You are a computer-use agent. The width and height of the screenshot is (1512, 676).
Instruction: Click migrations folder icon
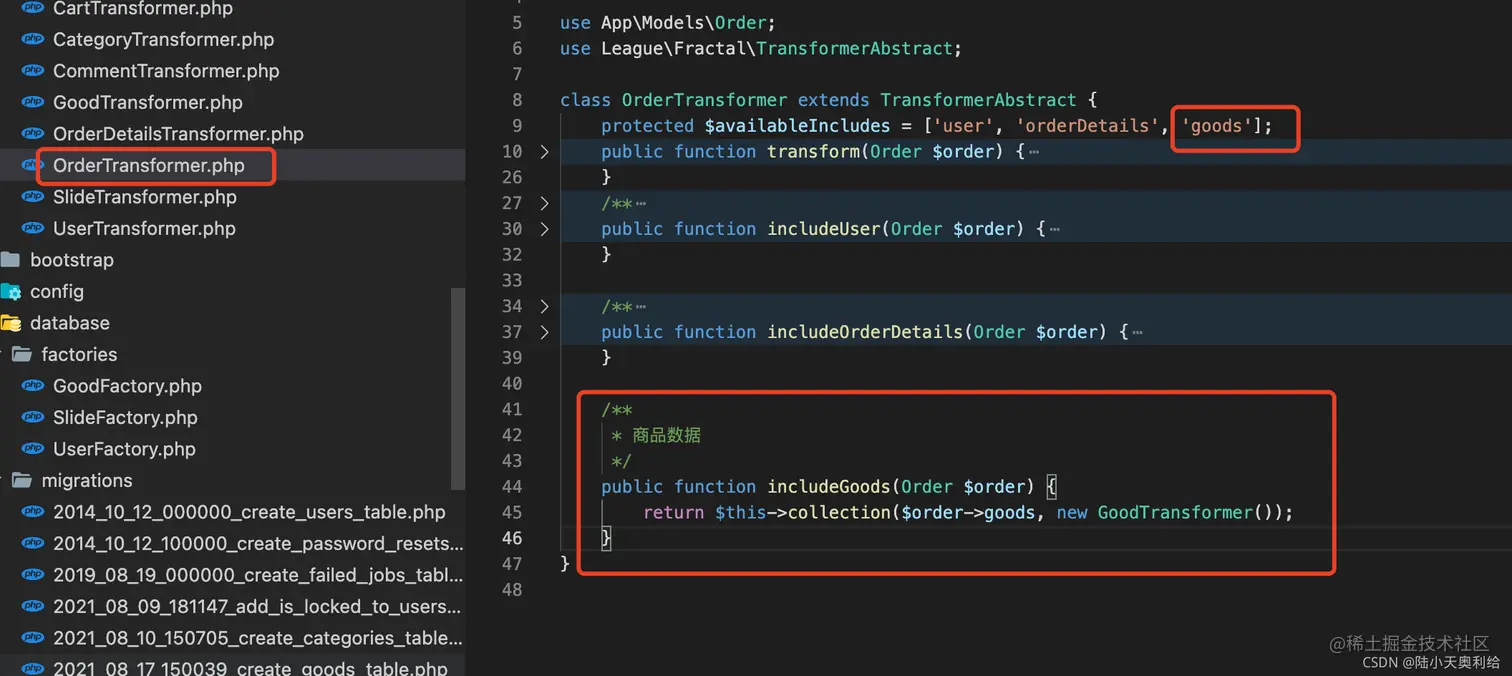click(22, 480)
